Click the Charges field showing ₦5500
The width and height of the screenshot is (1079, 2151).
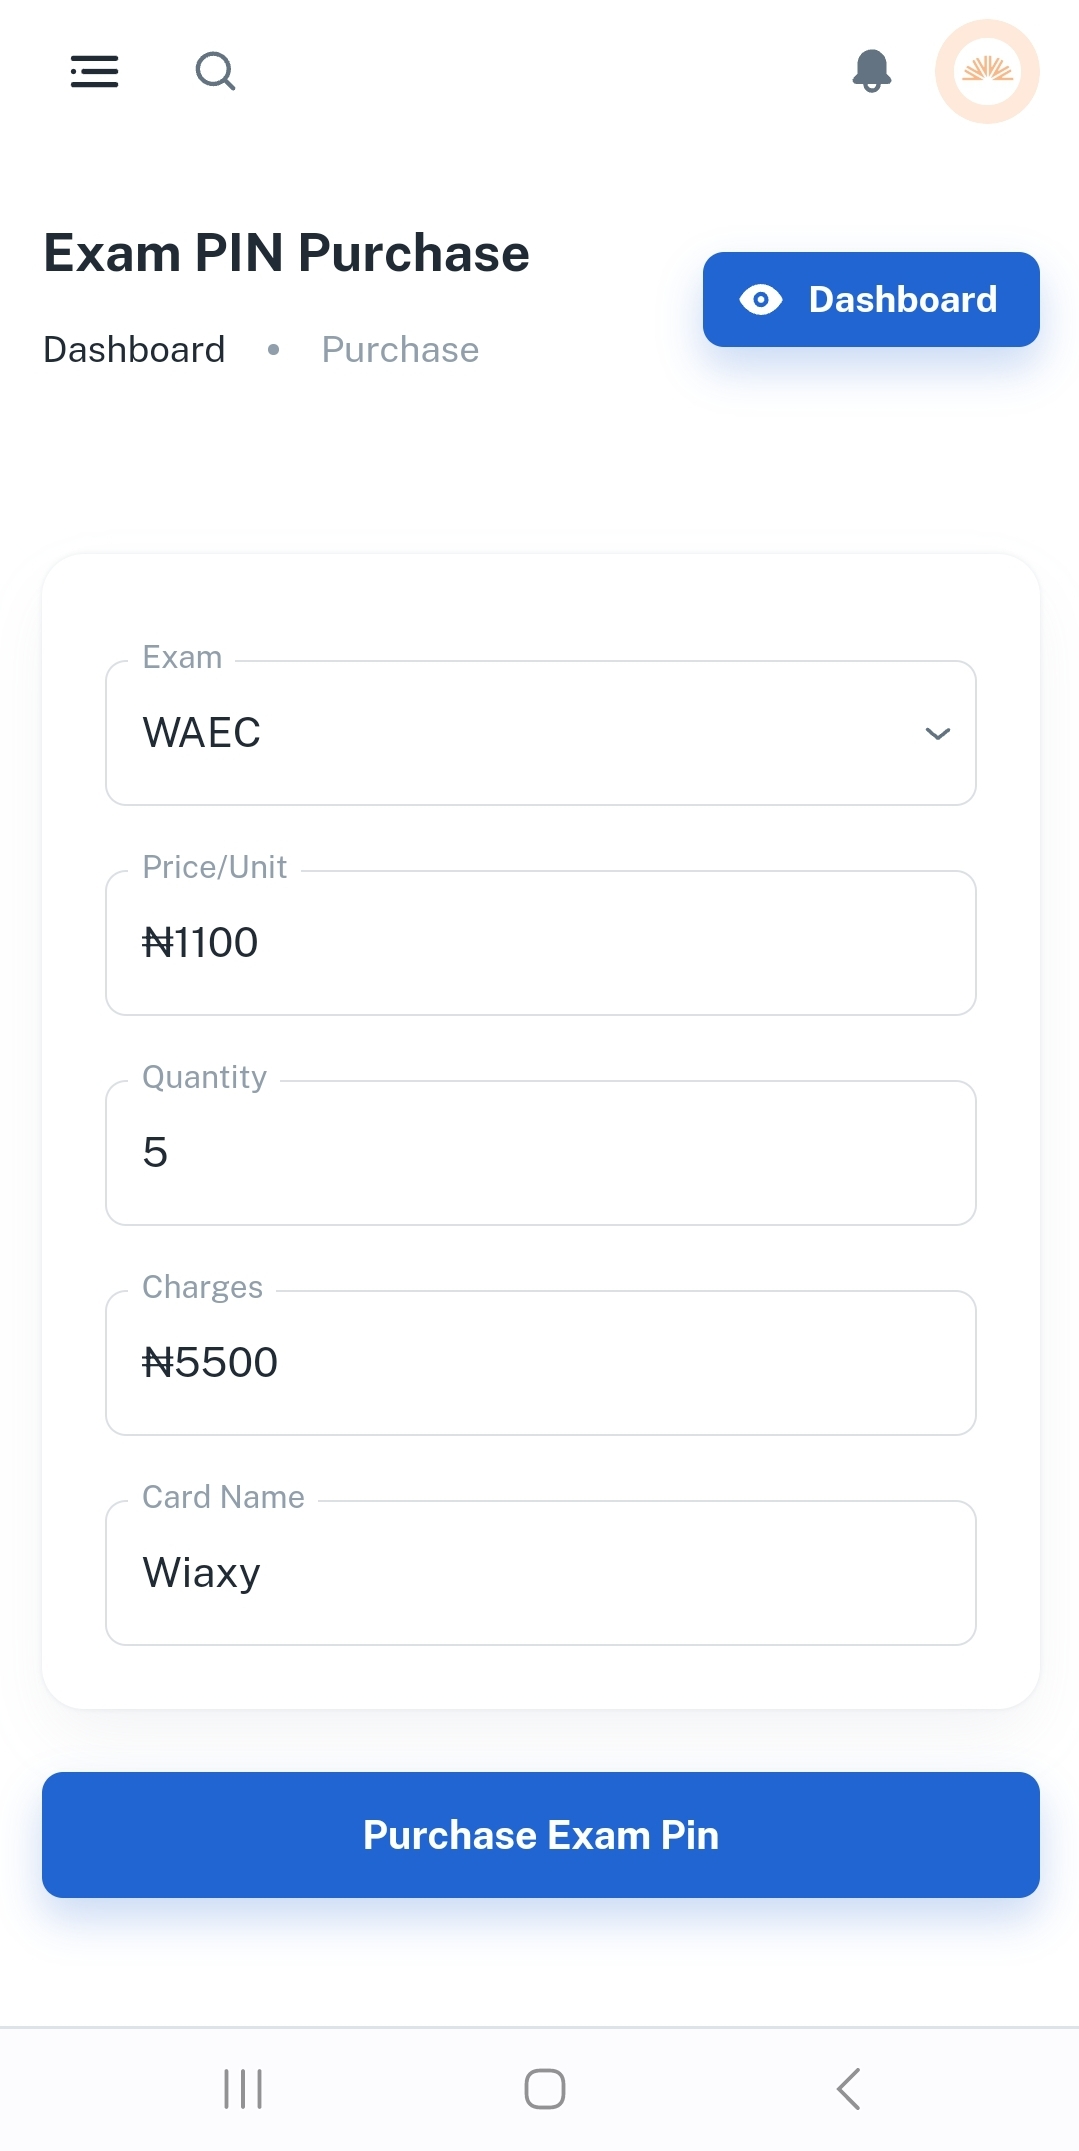(540, 1363)
